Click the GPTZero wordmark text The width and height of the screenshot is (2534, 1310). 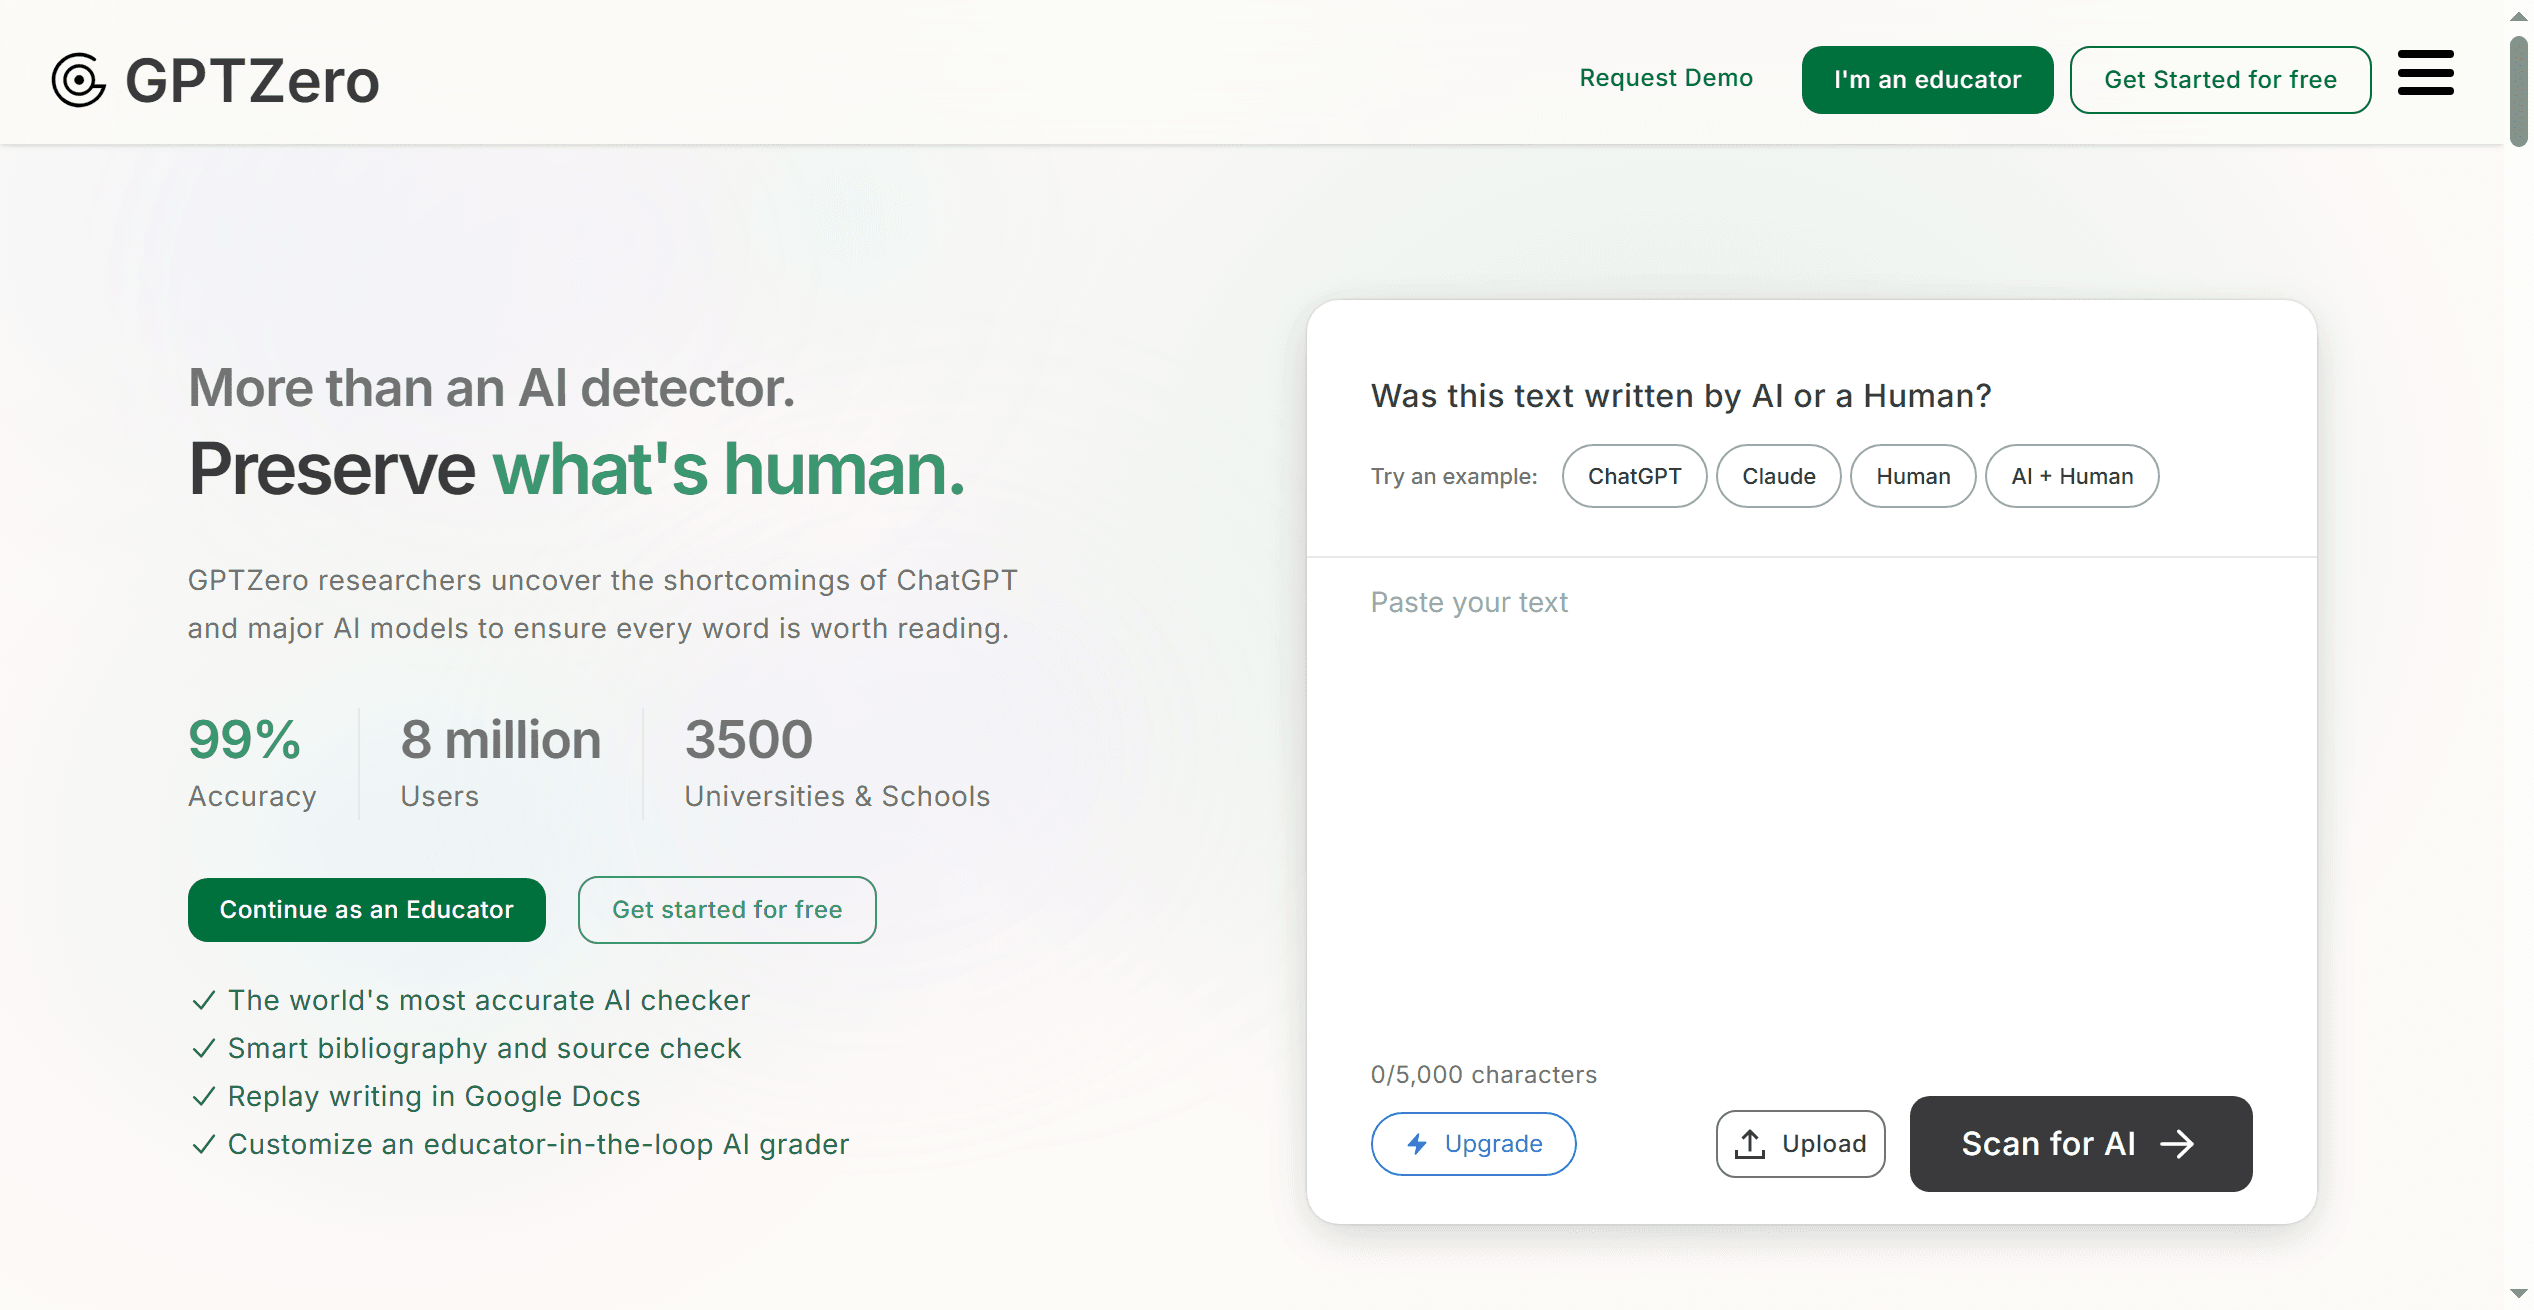[x=252, y=80]
